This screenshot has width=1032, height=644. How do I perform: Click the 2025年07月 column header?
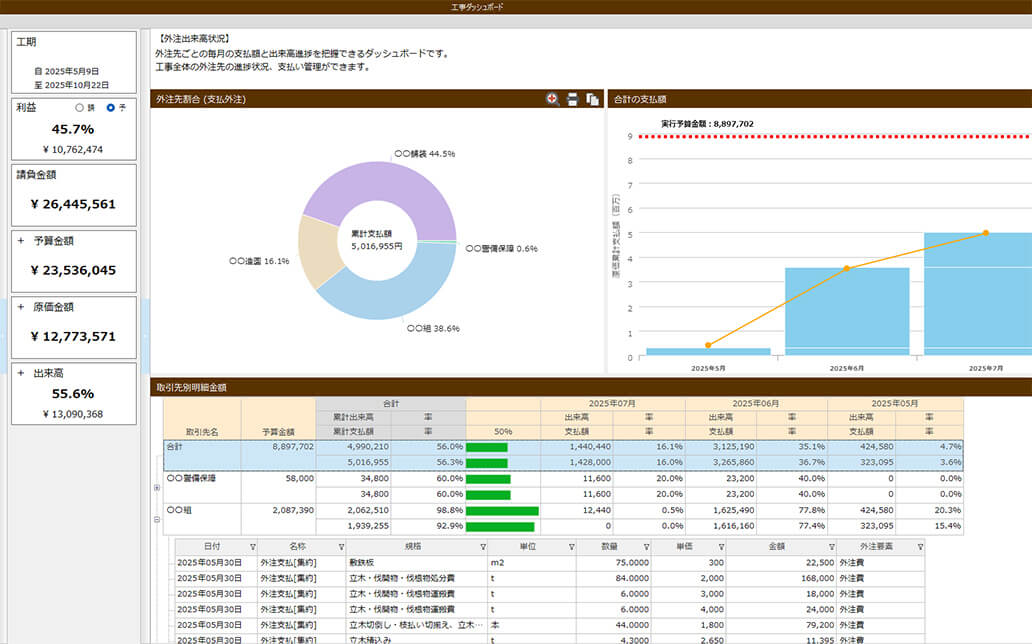point(612,403)
